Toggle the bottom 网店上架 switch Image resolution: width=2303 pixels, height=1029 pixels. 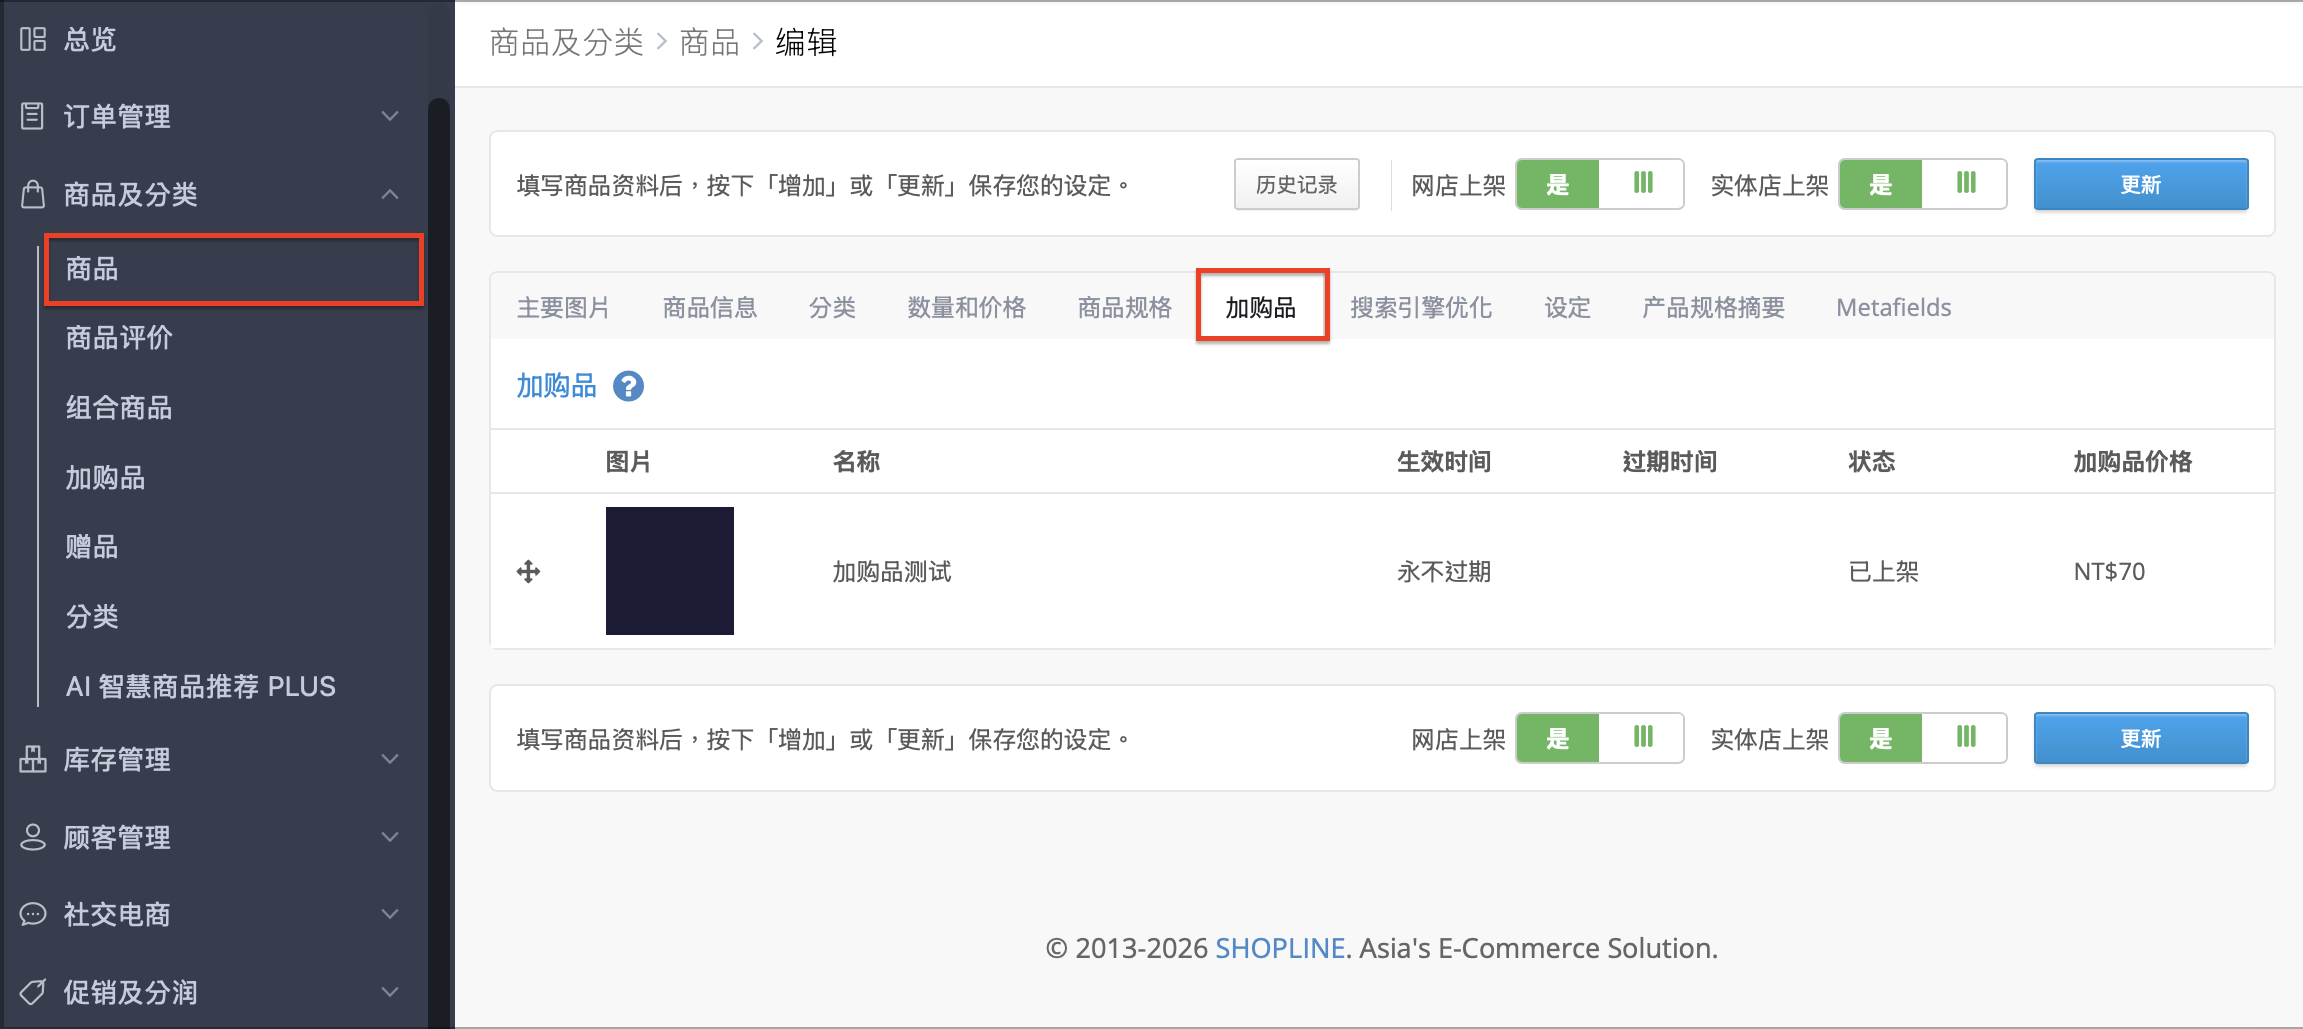1599,738
